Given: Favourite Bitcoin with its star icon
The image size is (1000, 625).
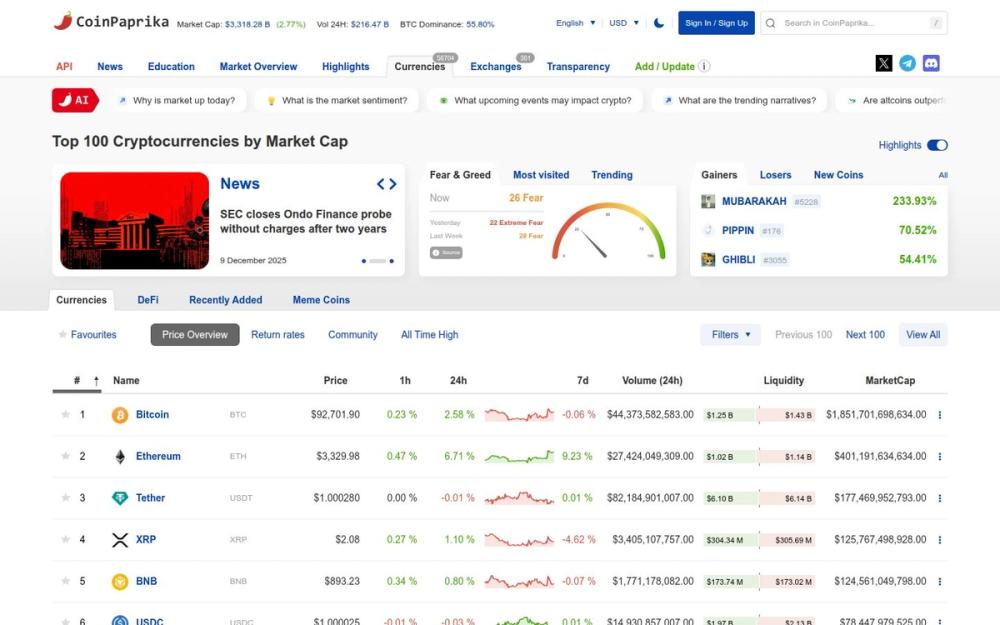Looking at the screenshot, I should point(65,415).
